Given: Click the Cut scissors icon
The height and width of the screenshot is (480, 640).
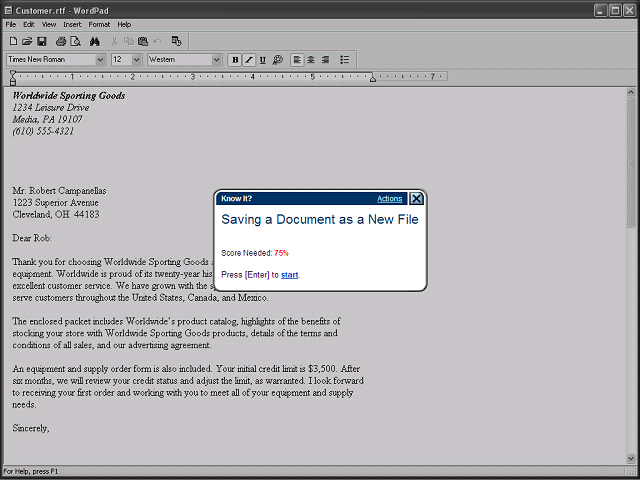Looking at the screenshot, I should pyautogui.click(x=114, y=41).
